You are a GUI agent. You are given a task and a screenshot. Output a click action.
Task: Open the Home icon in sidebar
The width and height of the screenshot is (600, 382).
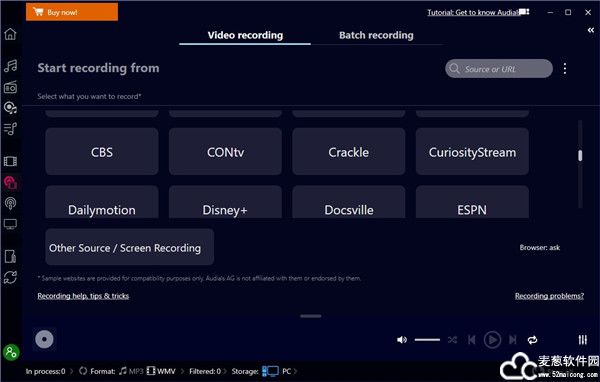10,34
